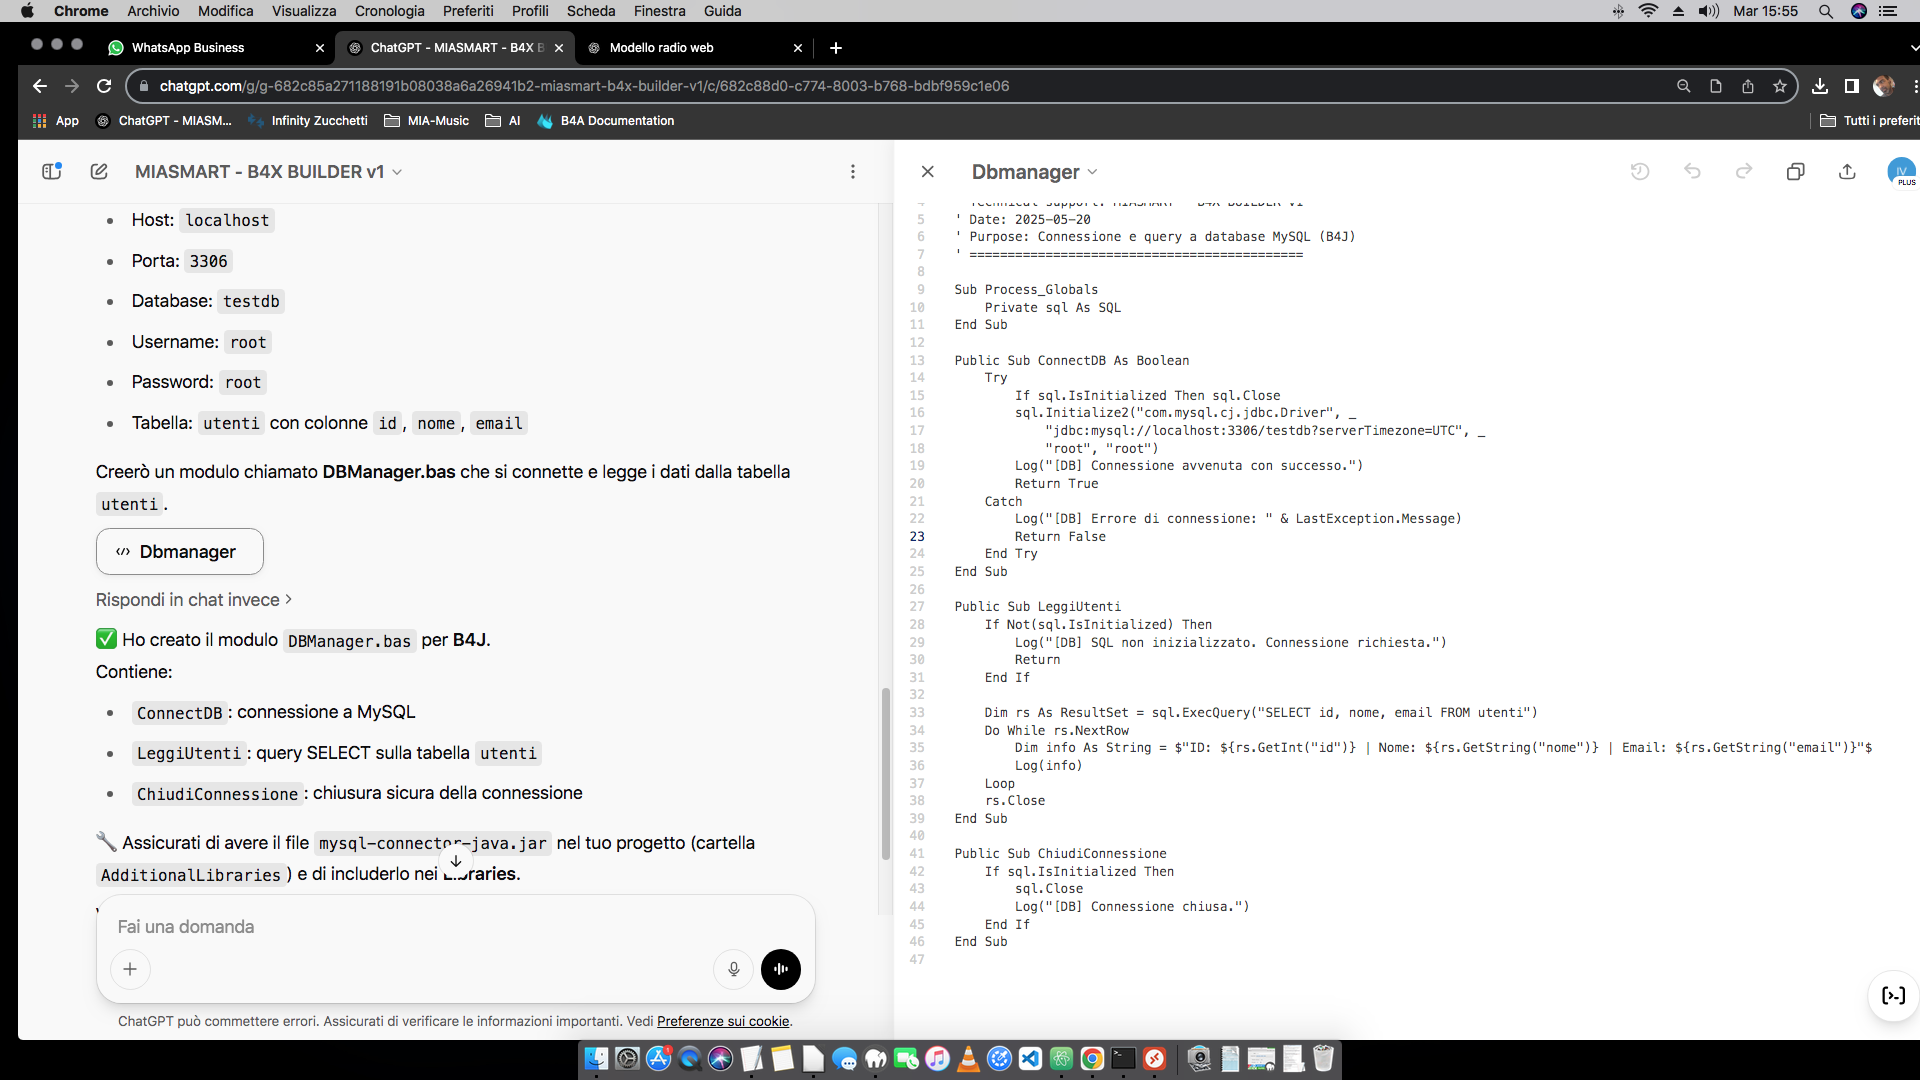
Task: Show canvas version history
Action: tap(1640, 172)
